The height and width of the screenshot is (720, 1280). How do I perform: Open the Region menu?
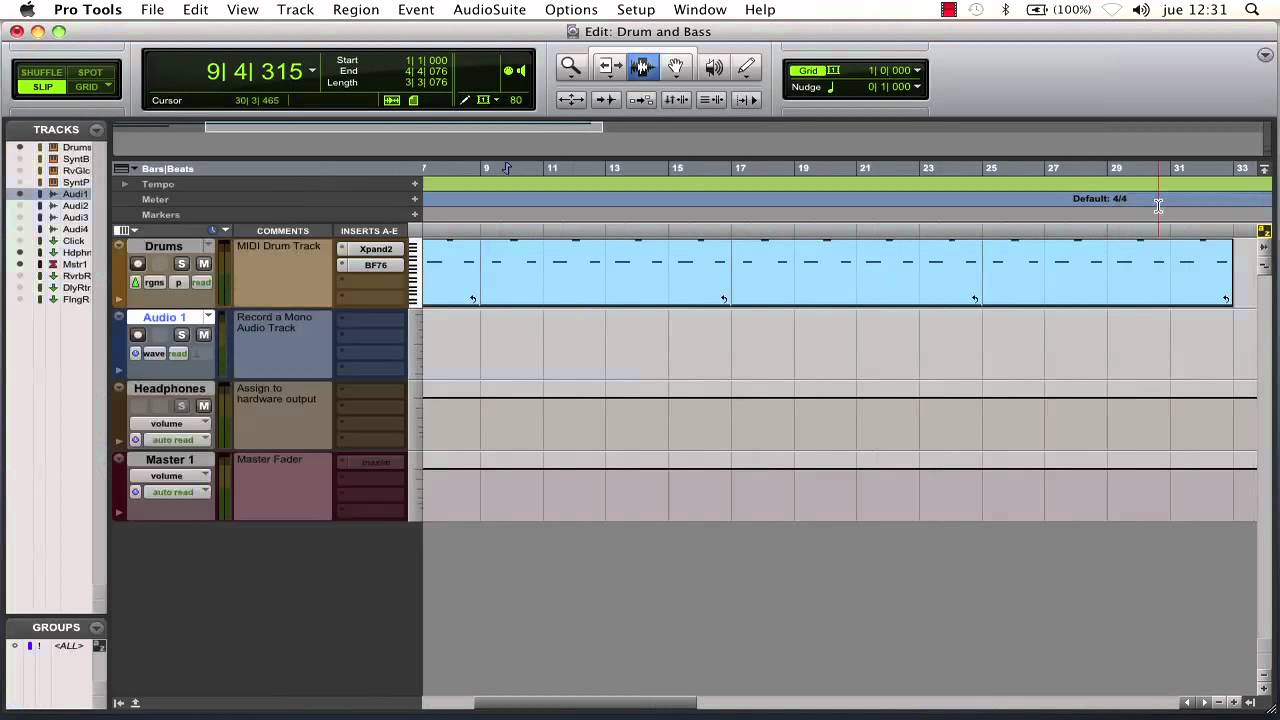point(356,10)
